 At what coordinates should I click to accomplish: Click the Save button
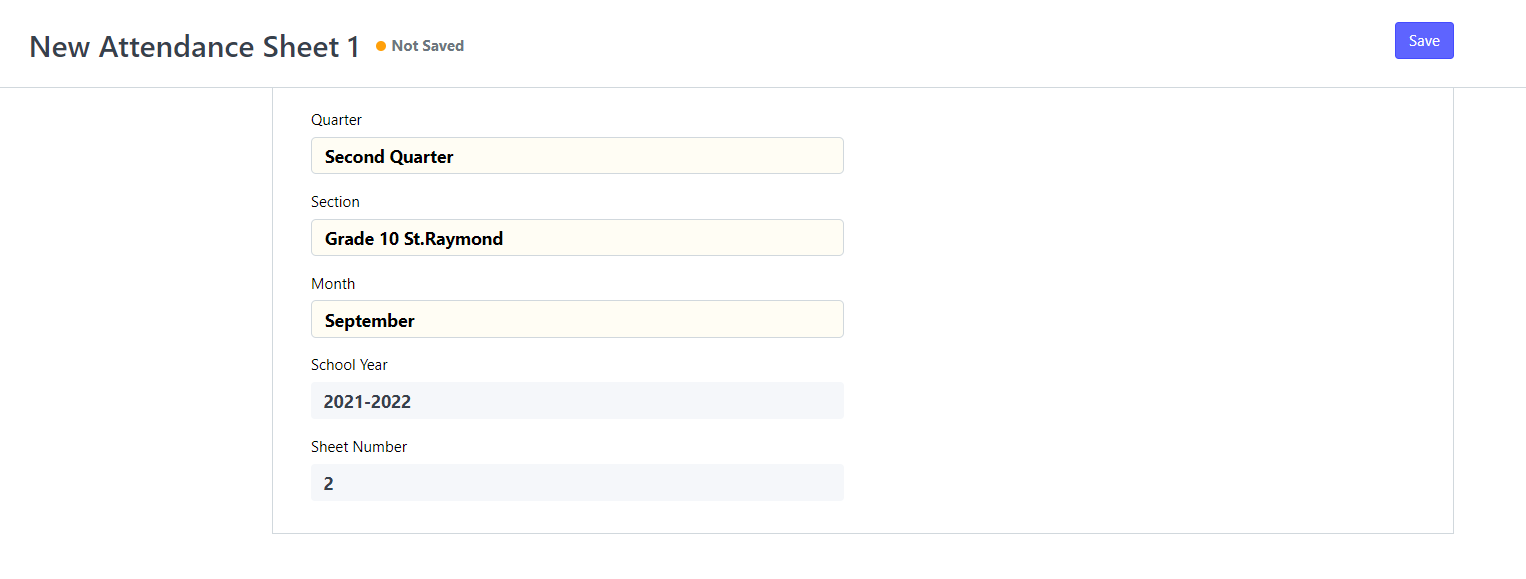(x=1424, y=41)
